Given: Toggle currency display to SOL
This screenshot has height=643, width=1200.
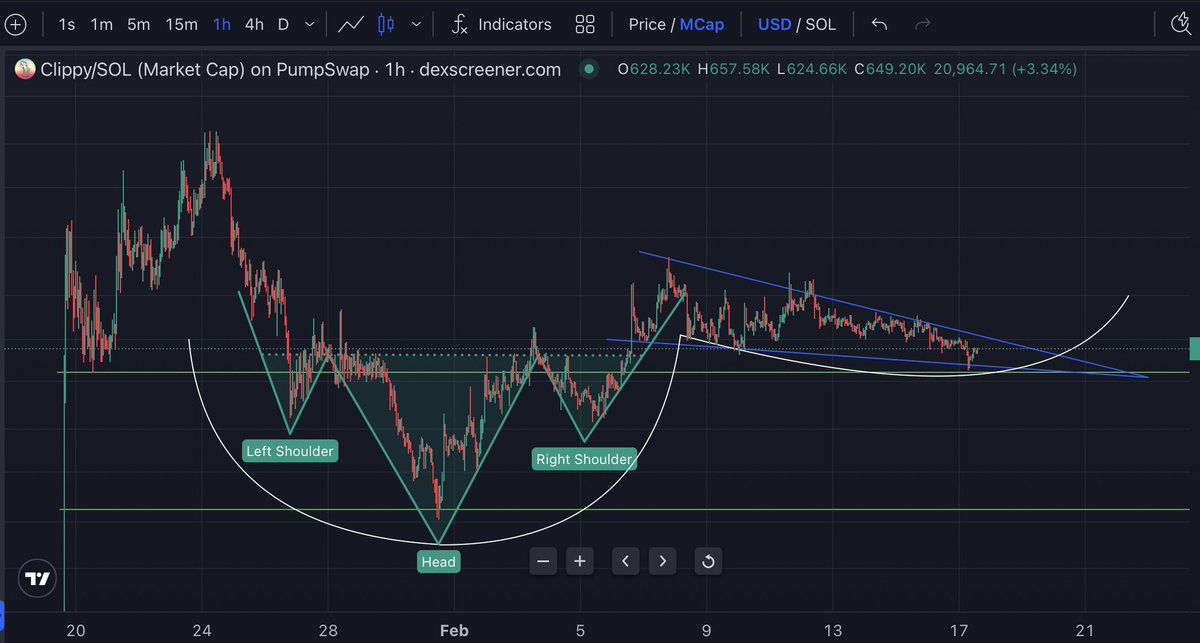Looking at the screenshot, I should click(x=822, y=24).
